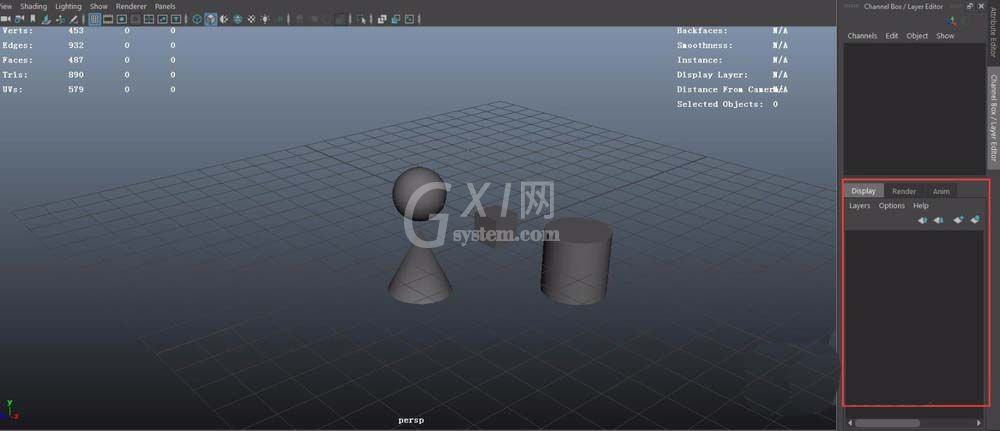Open the viewport Show menu
Screen dimensions: 1000x431
98,6
